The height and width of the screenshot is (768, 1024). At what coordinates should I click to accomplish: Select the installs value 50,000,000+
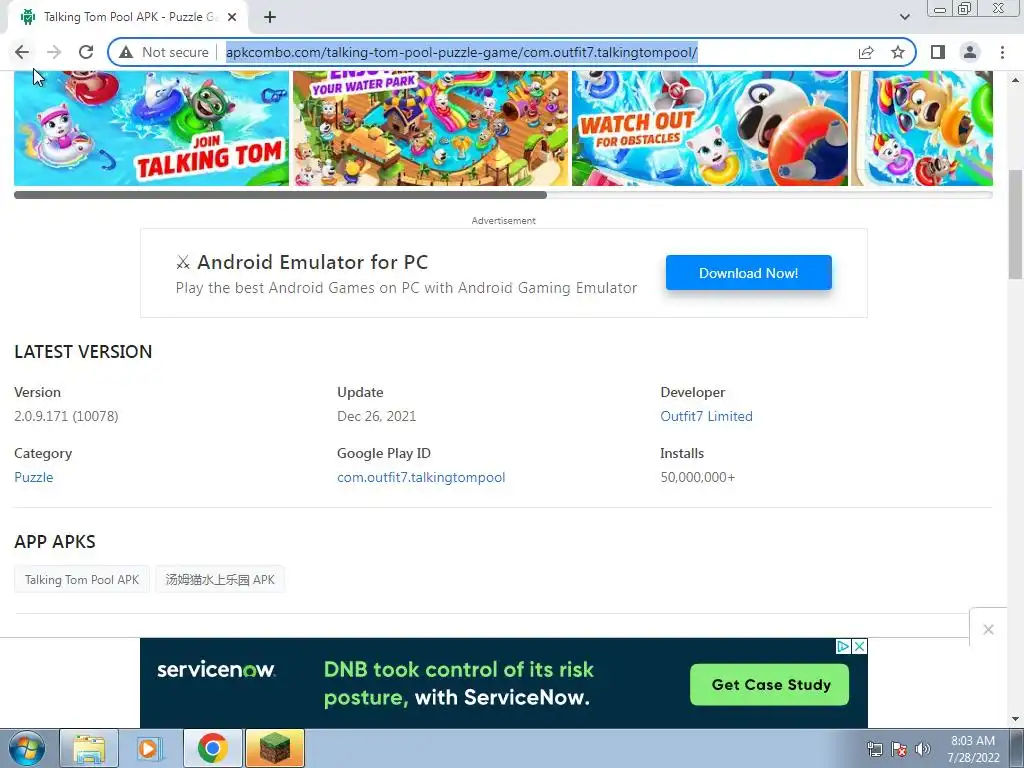(x=697, y=477)
